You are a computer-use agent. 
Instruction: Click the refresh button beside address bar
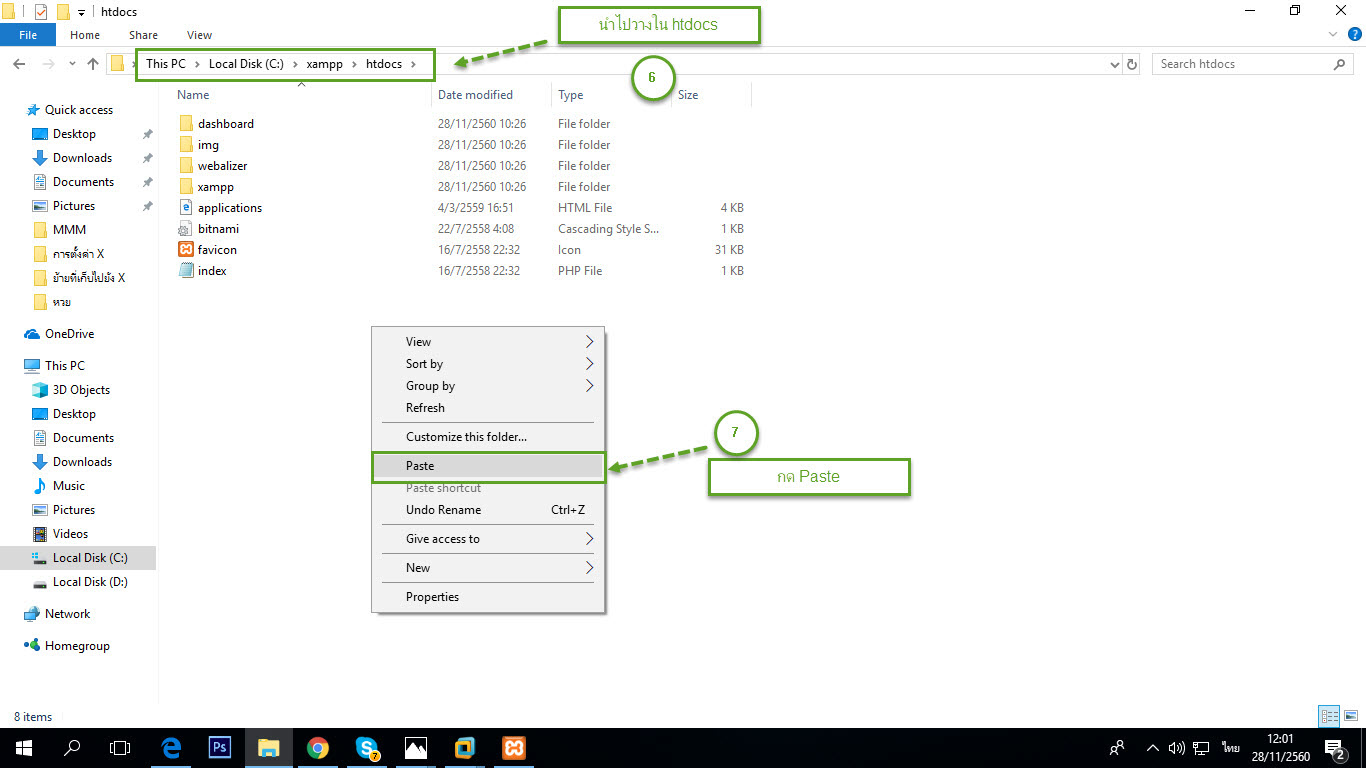click(x=1132, y=64)
